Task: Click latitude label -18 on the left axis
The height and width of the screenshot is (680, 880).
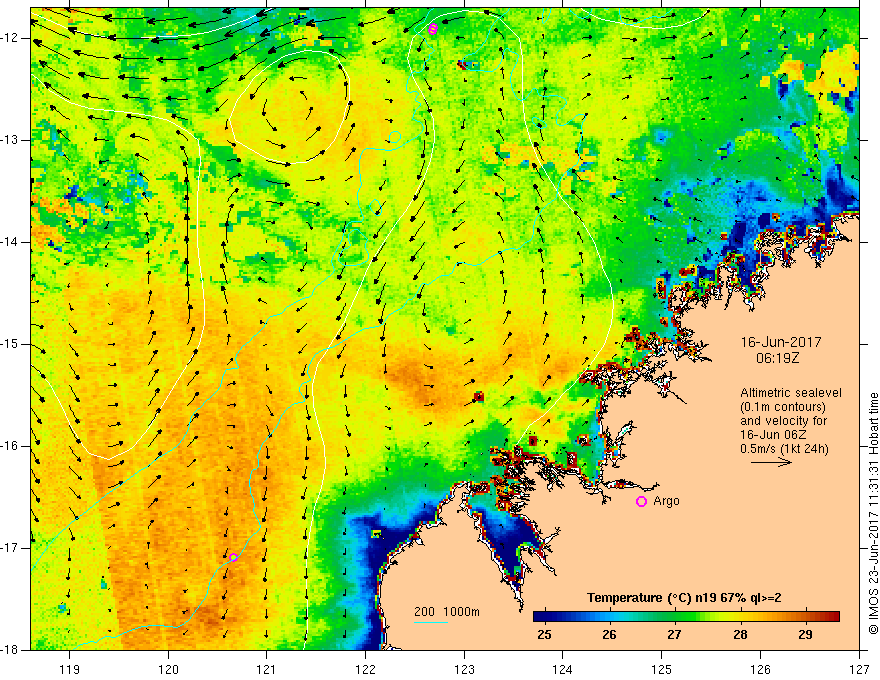Action: (11, 650)
